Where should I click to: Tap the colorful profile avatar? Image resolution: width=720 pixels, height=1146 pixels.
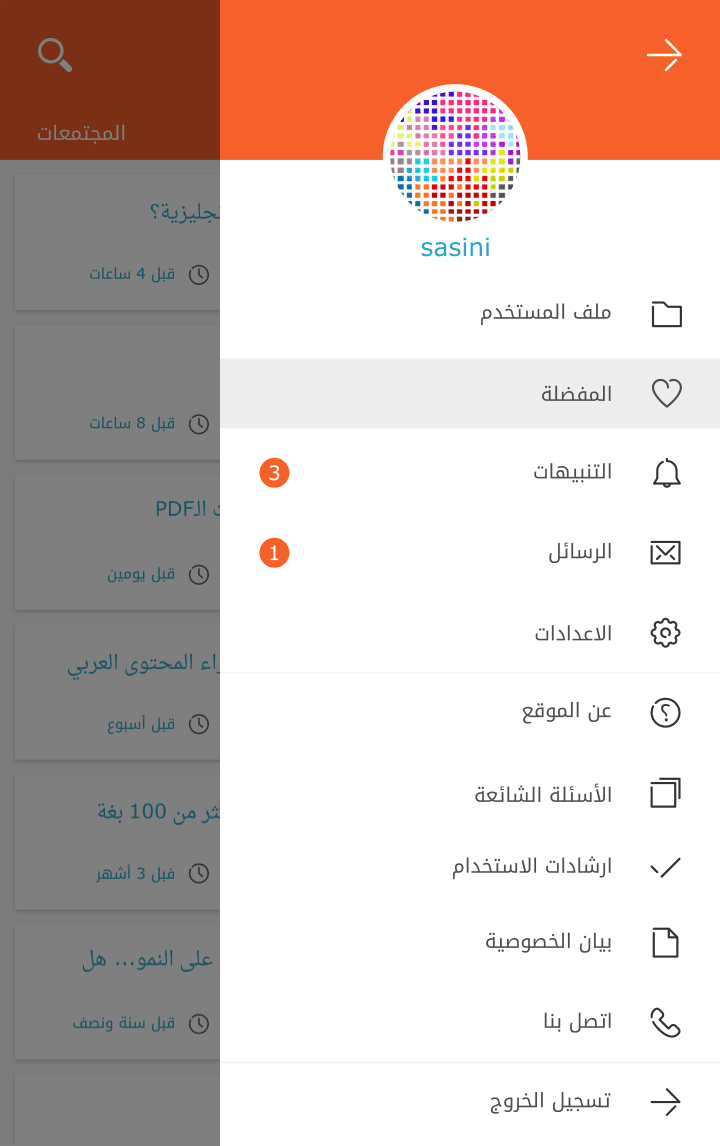pos(455,155)
